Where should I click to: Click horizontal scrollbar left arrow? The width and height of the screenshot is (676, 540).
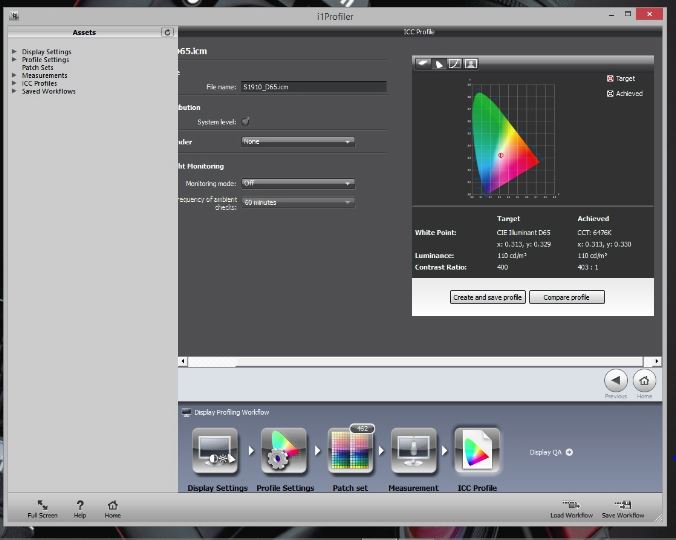(x=183, y=361)
